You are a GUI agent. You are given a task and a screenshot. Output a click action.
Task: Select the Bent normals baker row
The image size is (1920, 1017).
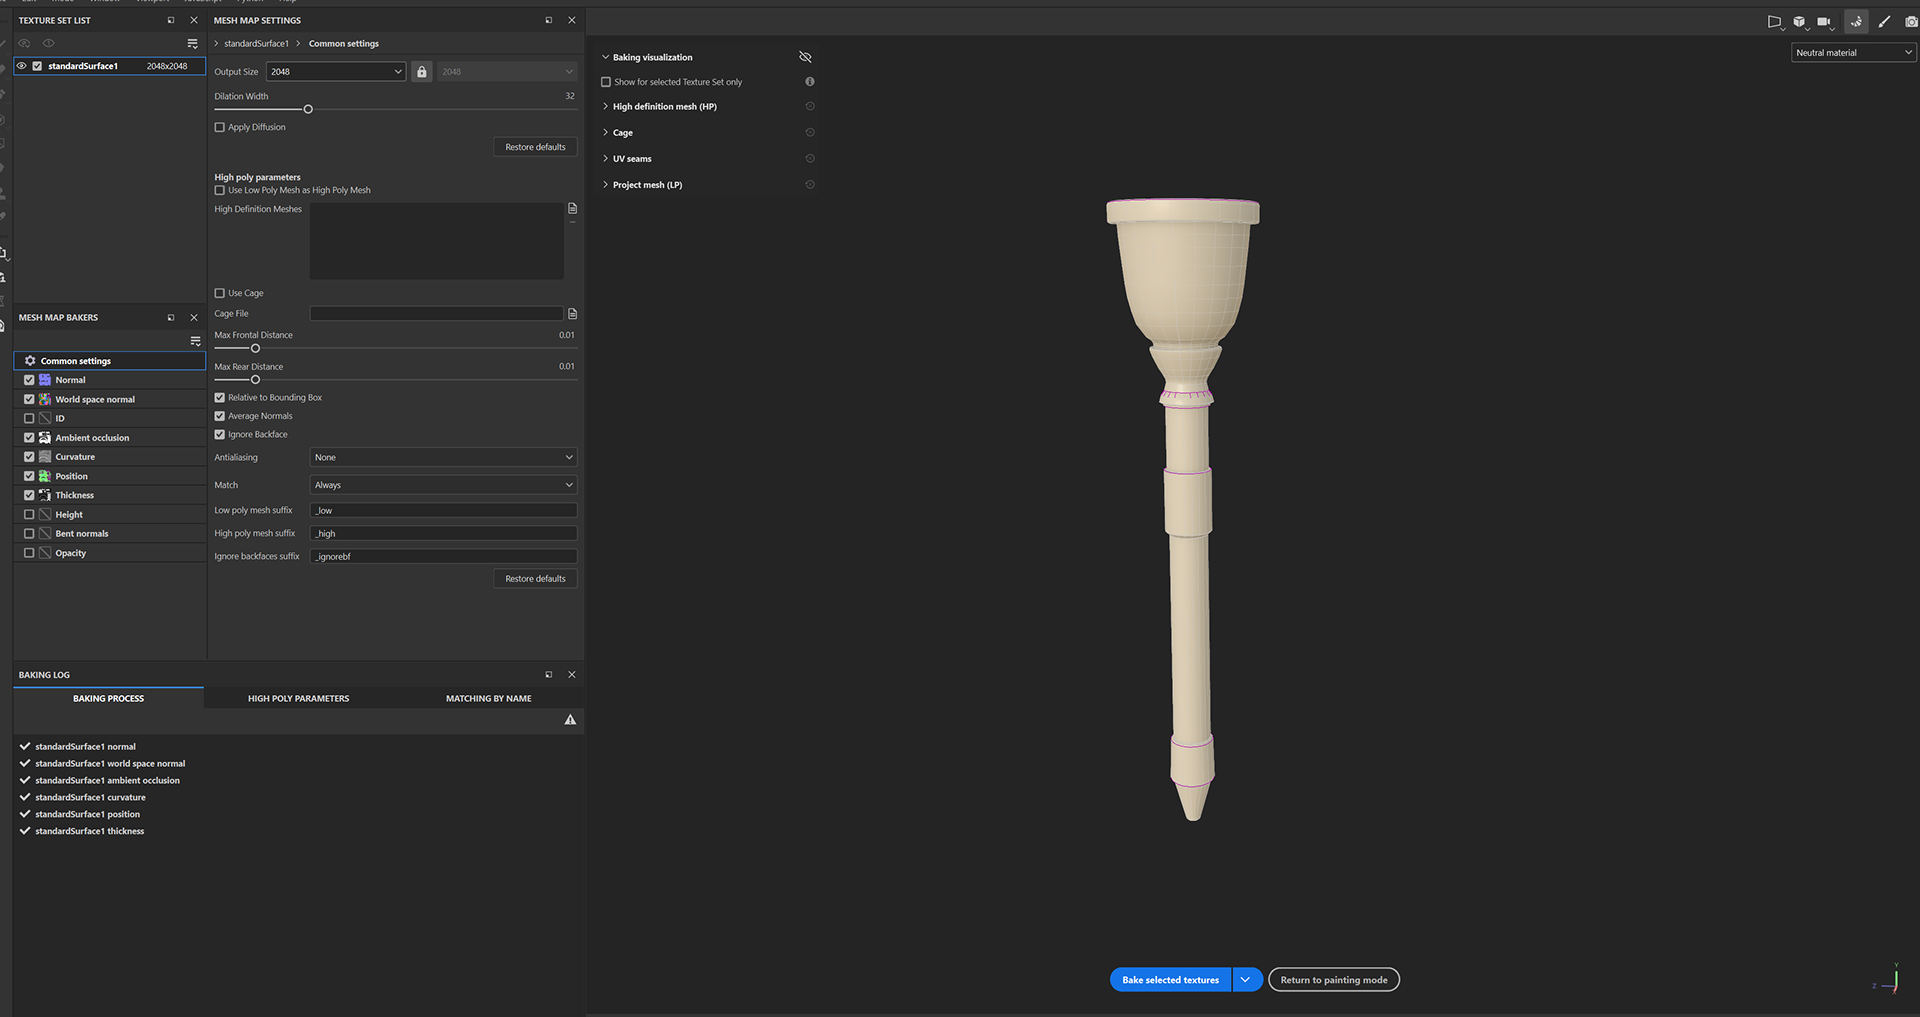(x=110, y=533)
